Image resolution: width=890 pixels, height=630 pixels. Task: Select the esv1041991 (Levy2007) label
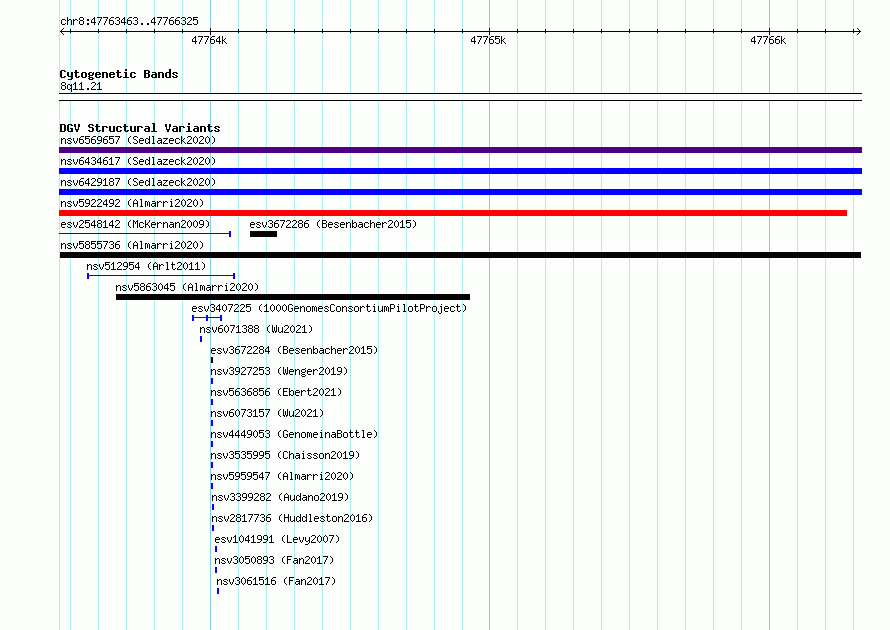[277, 539]
